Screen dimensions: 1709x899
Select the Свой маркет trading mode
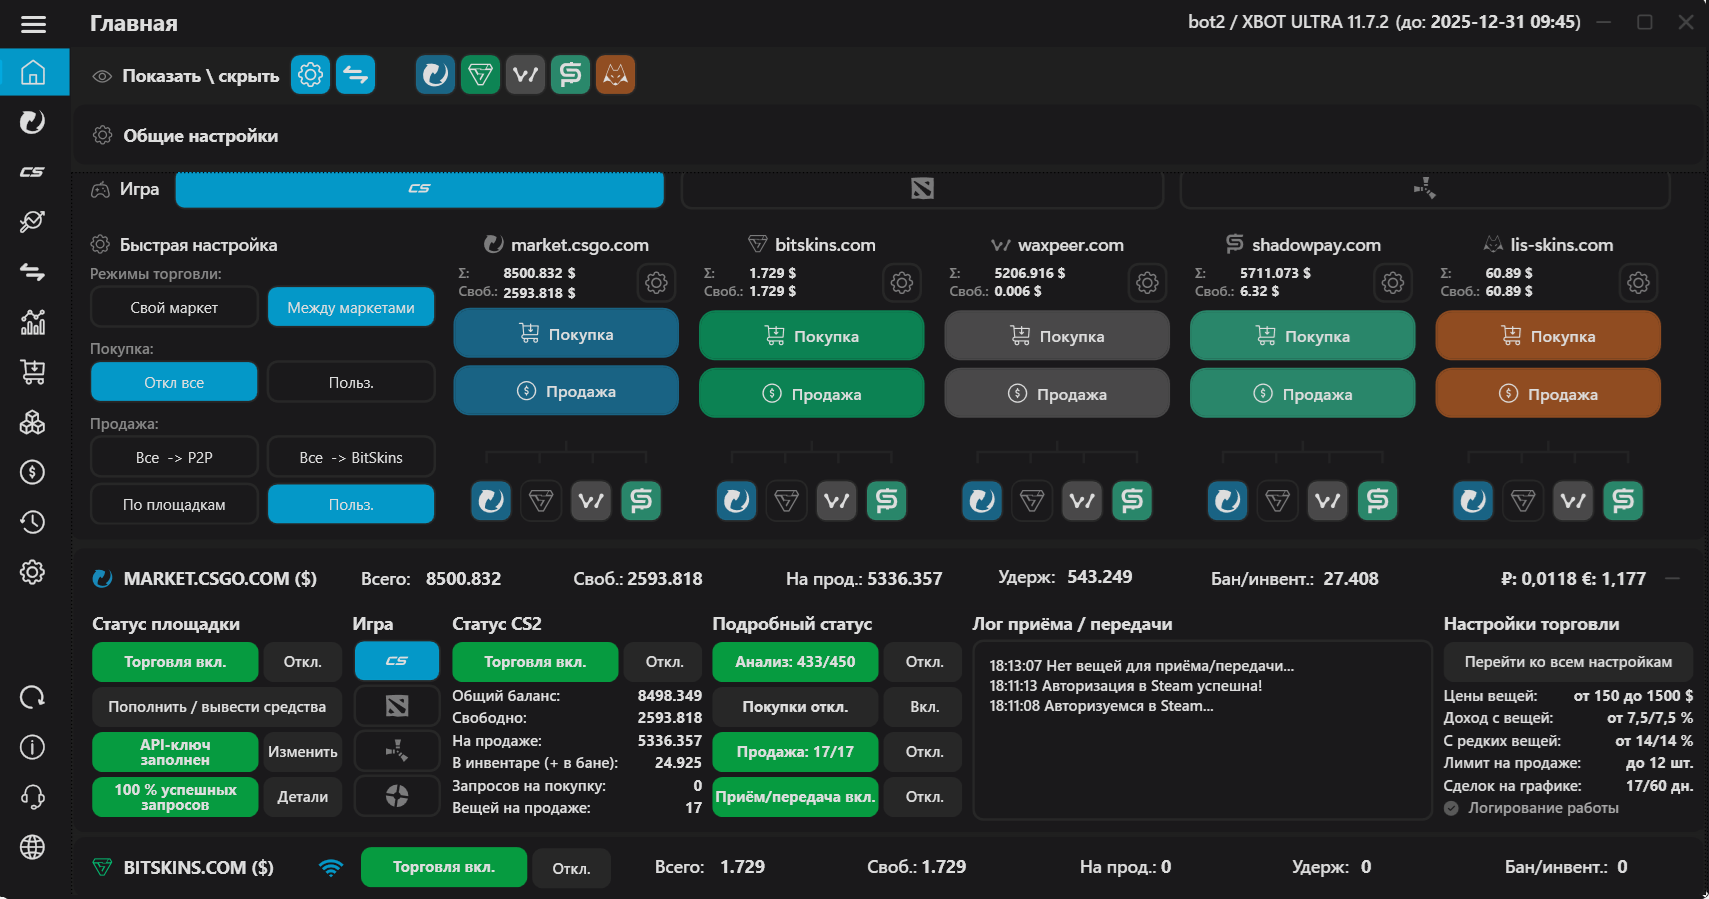coord(174,307)
